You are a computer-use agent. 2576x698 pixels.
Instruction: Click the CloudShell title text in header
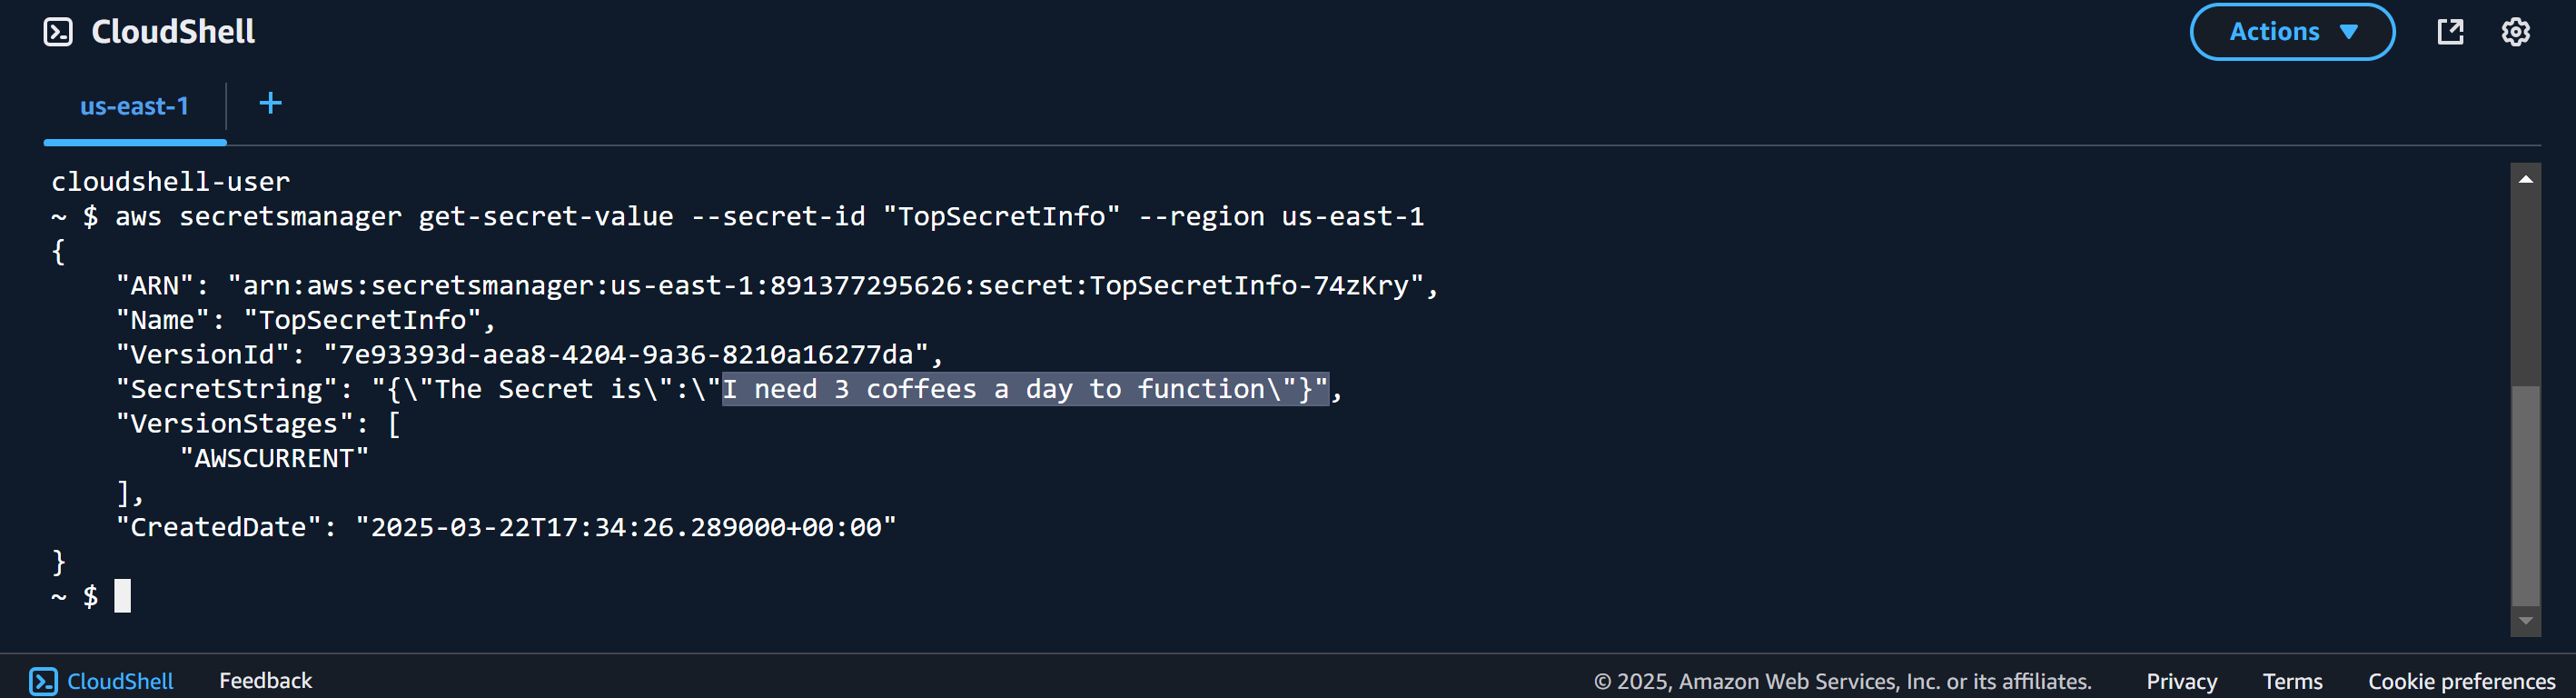(x=173, y=32)
